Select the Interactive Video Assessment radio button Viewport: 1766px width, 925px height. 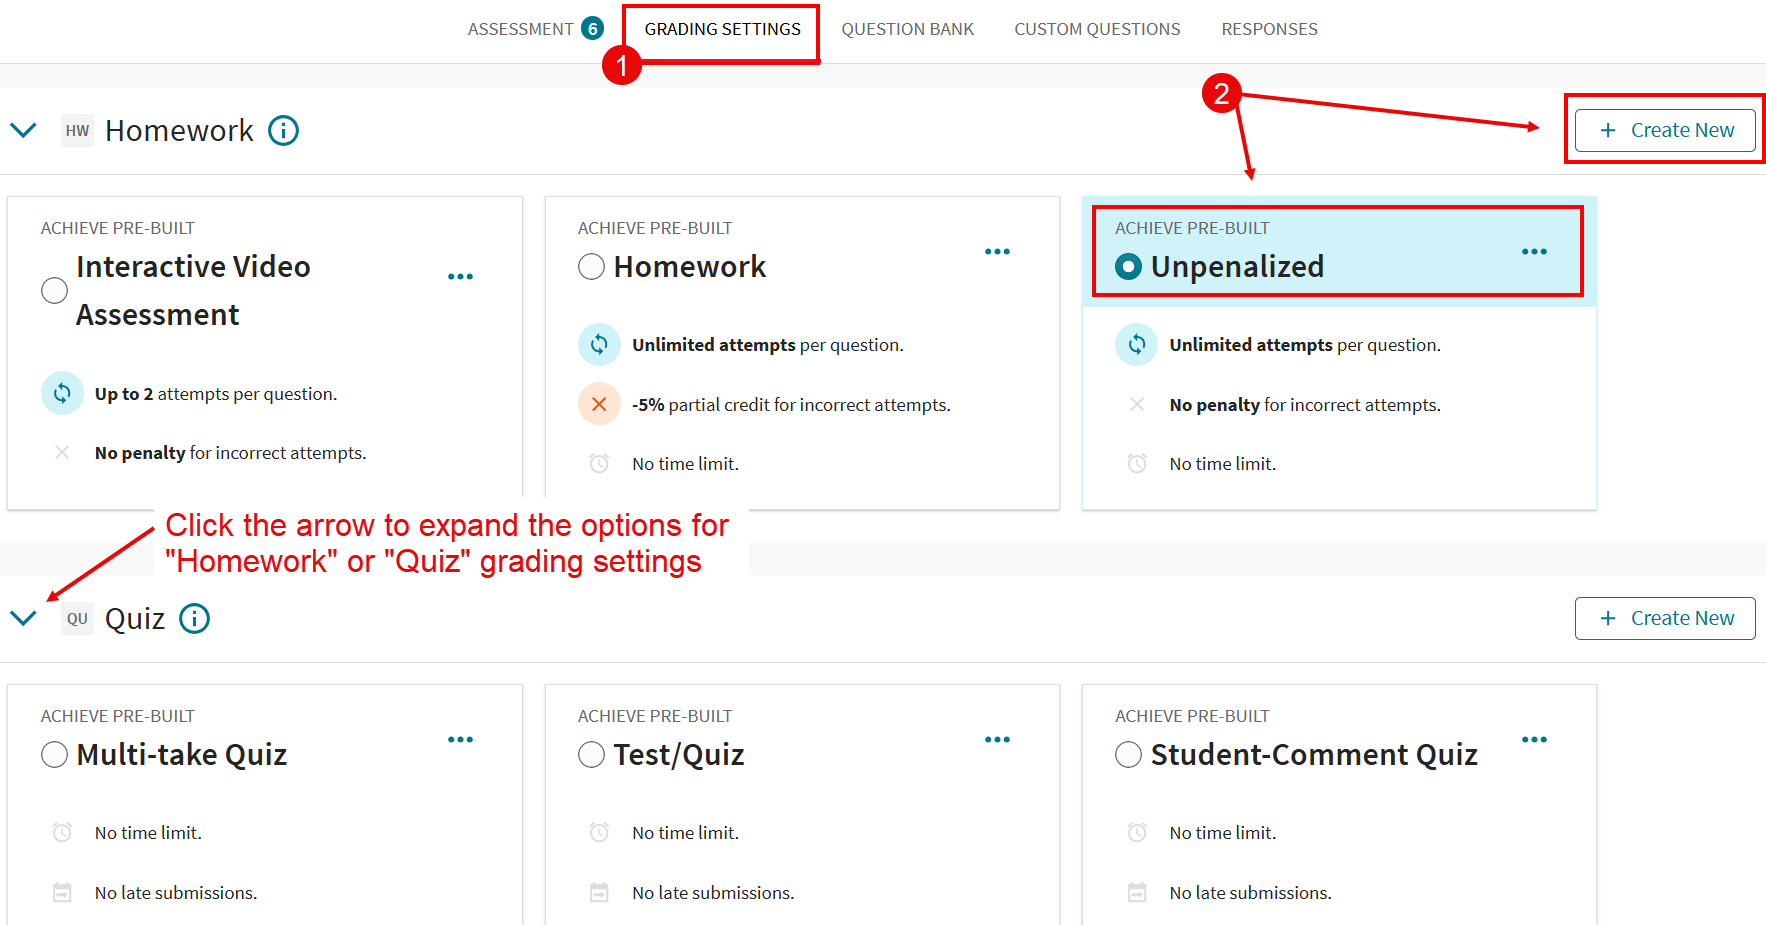[x=55, y=290]
